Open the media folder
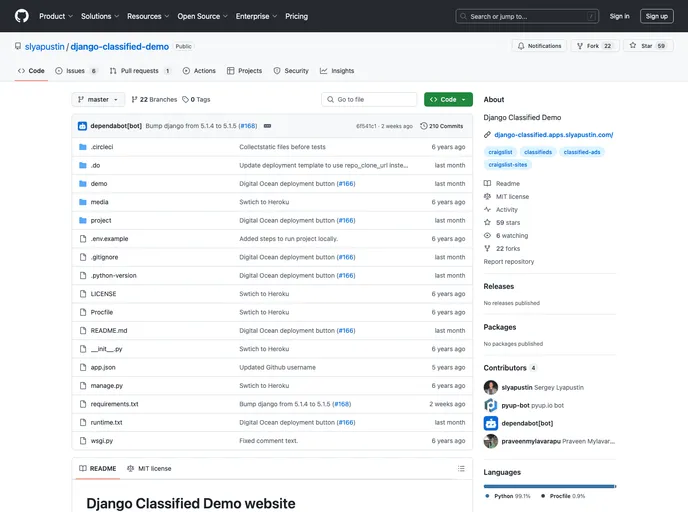The image size is (688, 512). point(99,202)
